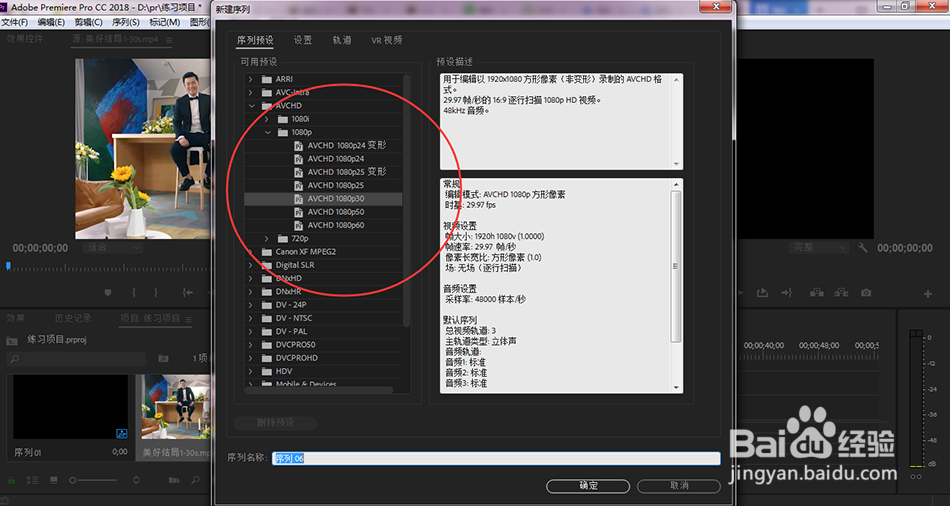Switch to the VR 视频 tab
Screen dimensions: 950x506
pos(387,40)
